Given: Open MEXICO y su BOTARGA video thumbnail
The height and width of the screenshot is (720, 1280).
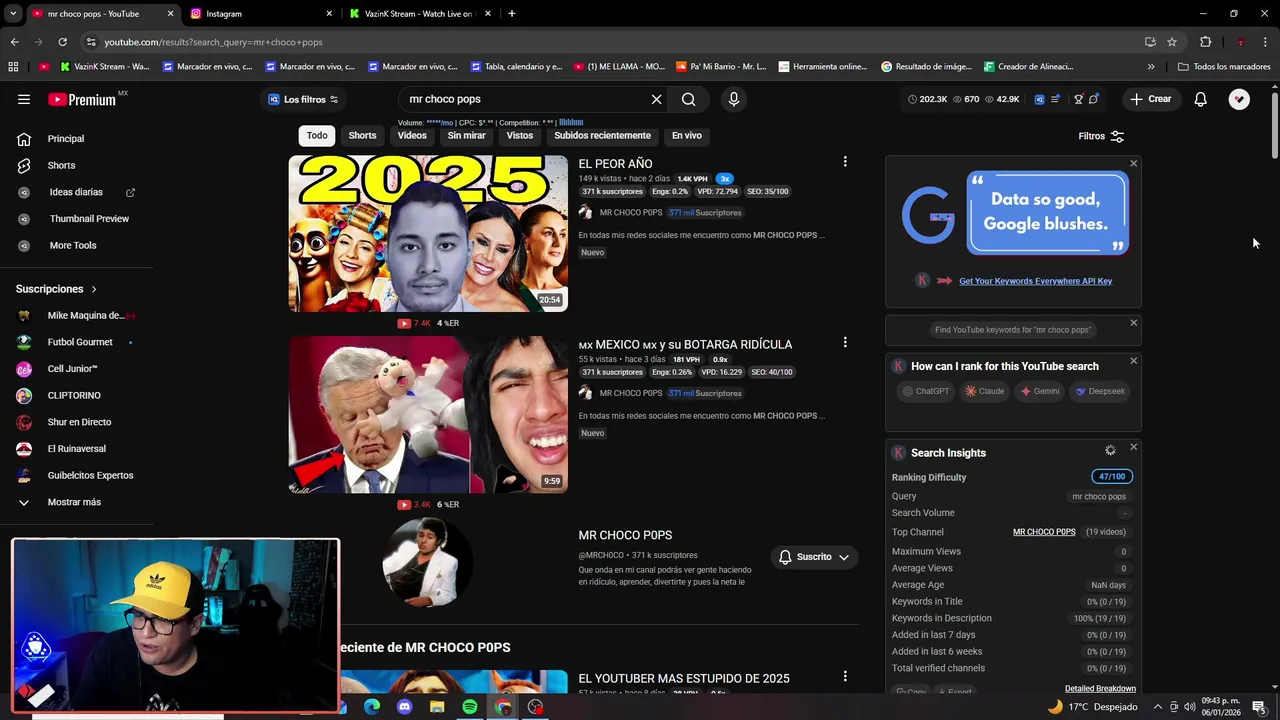Looking at the screenshot, I should point(428,414).
